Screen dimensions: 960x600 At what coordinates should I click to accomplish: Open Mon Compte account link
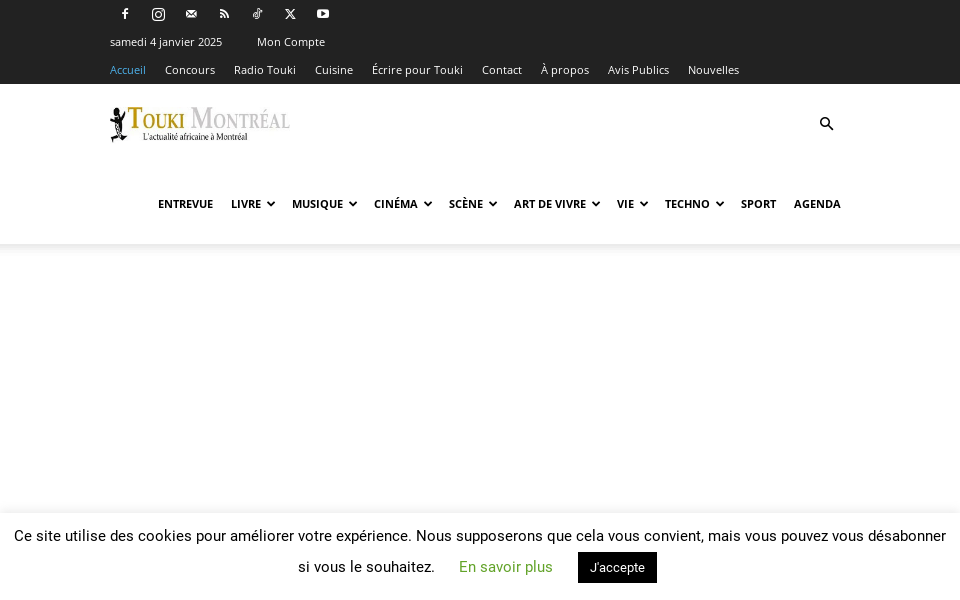click(x=290, y=42)
